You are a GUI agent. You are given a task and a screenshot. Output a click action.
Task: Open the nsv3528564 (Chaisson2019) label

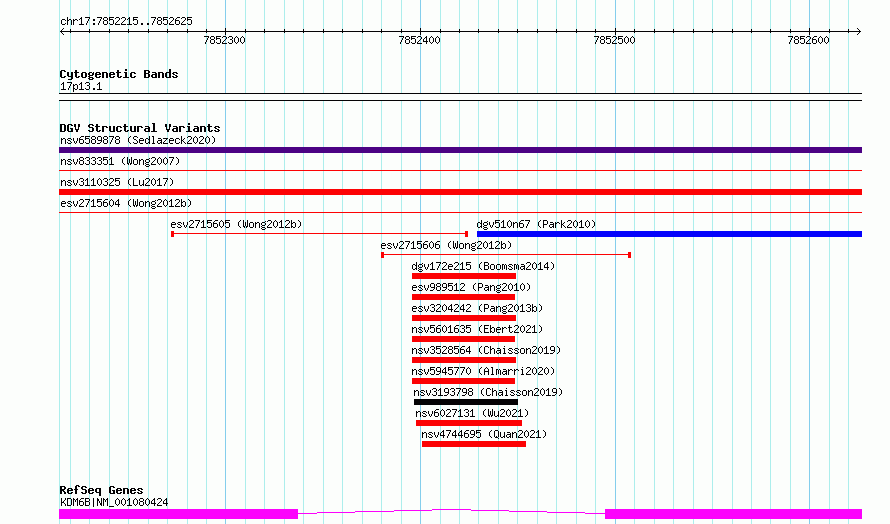(486, 350)
